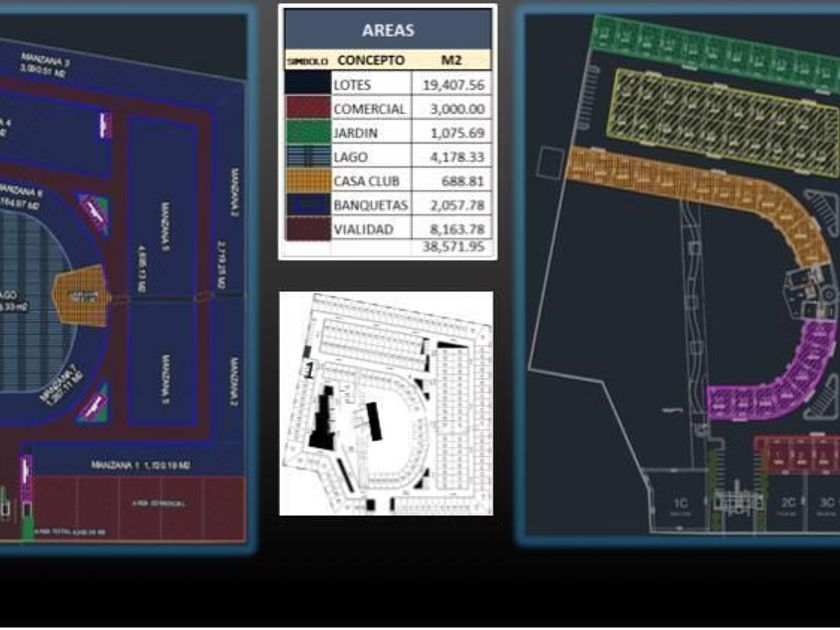Pick the BANQUETAS navy legend swatch

click(x=308, y=204)
